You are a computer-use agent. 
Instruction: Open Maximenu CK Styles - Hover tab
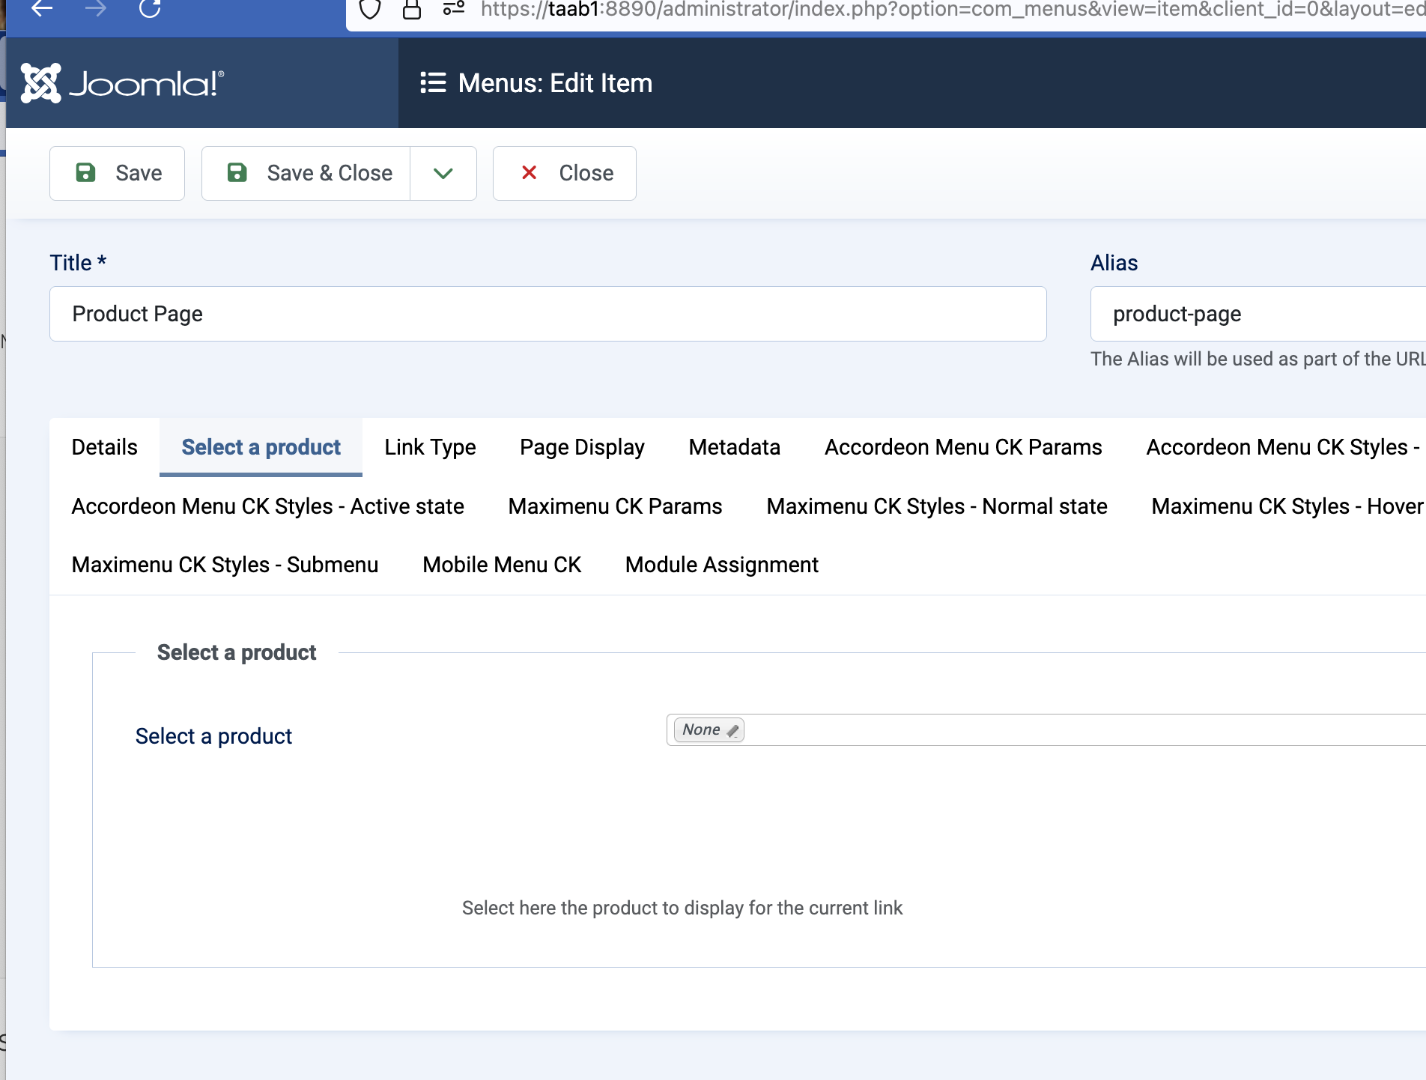coord(1288,506)
